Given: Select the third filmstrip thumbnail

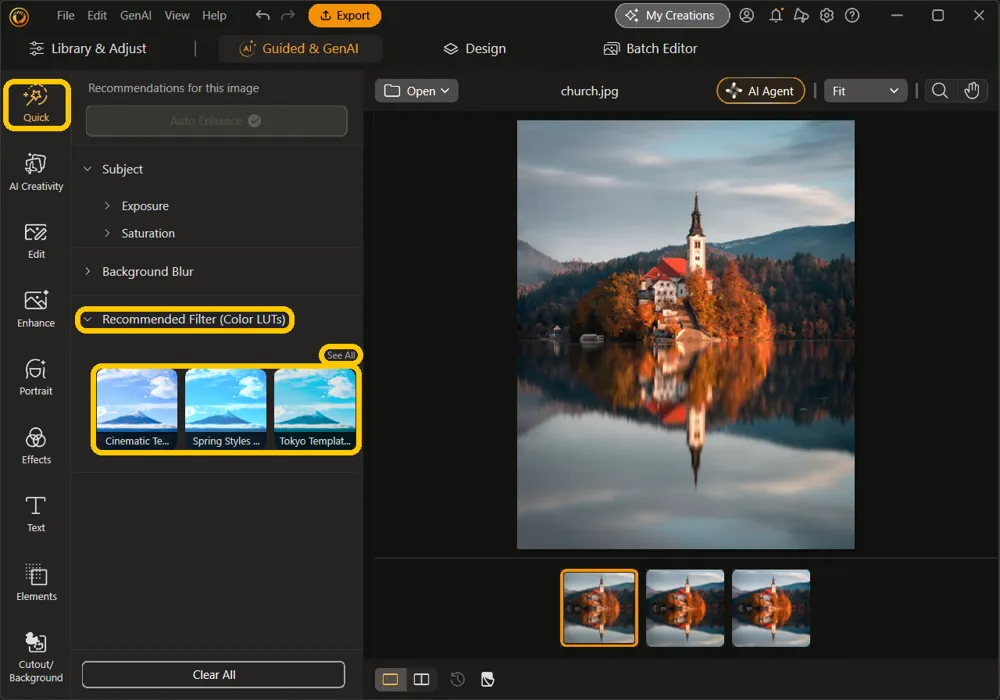Looking at the screenshot, I should tap(771, 608).
